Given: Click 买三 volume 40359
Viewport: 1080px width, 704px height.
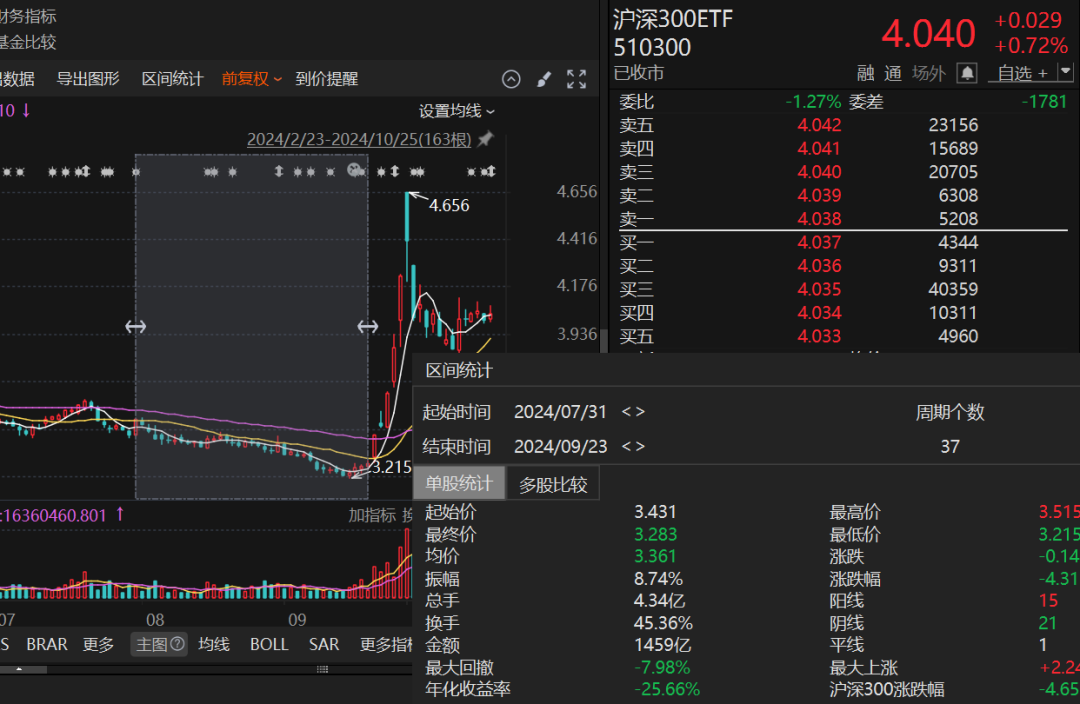Looking at the screenshot, I should 953,289.
